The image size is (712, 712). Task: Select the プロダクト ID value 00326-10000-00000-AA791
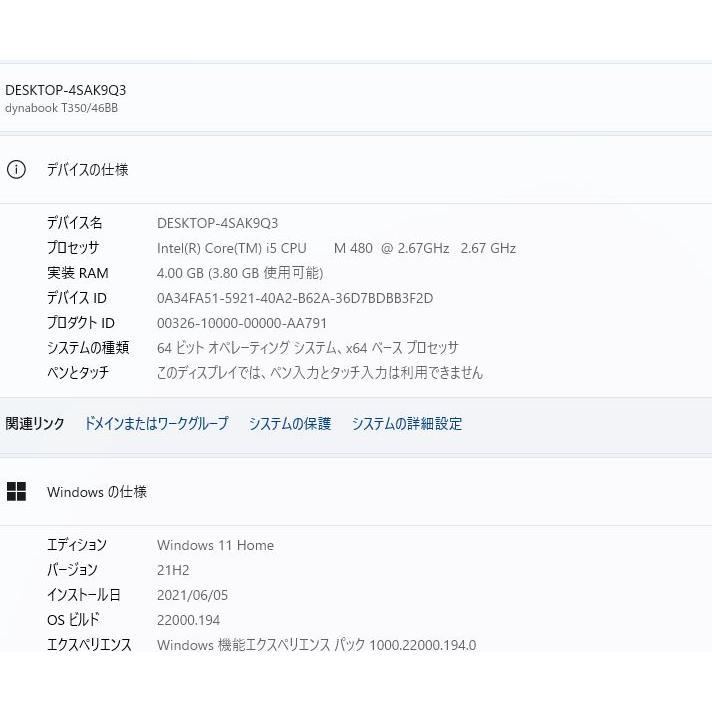point(242,323)
